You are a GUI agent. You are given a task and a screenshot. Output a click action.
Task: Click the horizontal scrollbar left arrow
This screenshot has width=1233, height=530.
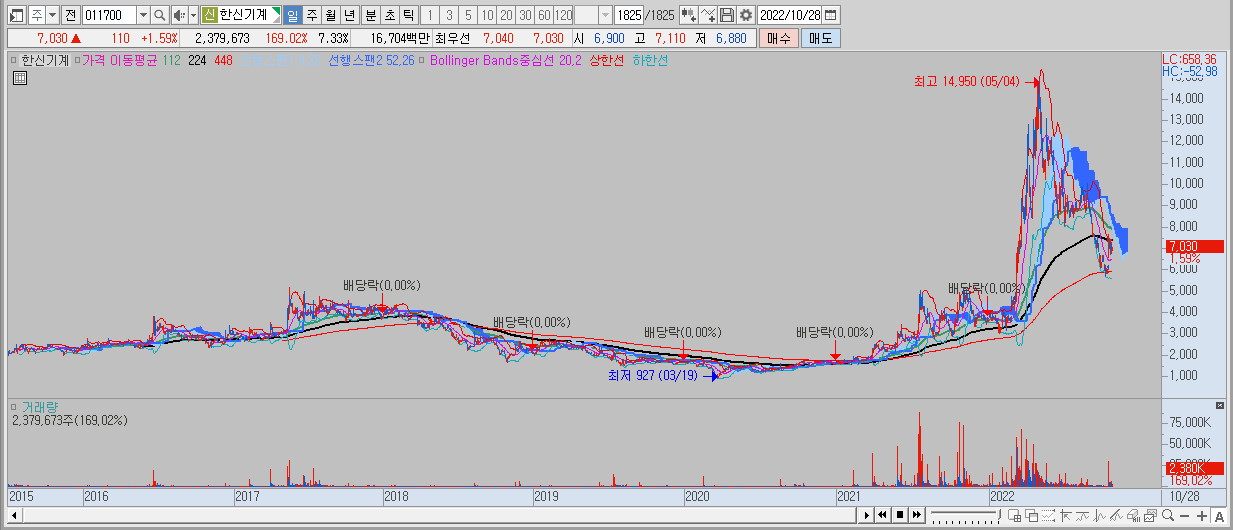click(15, 515)
